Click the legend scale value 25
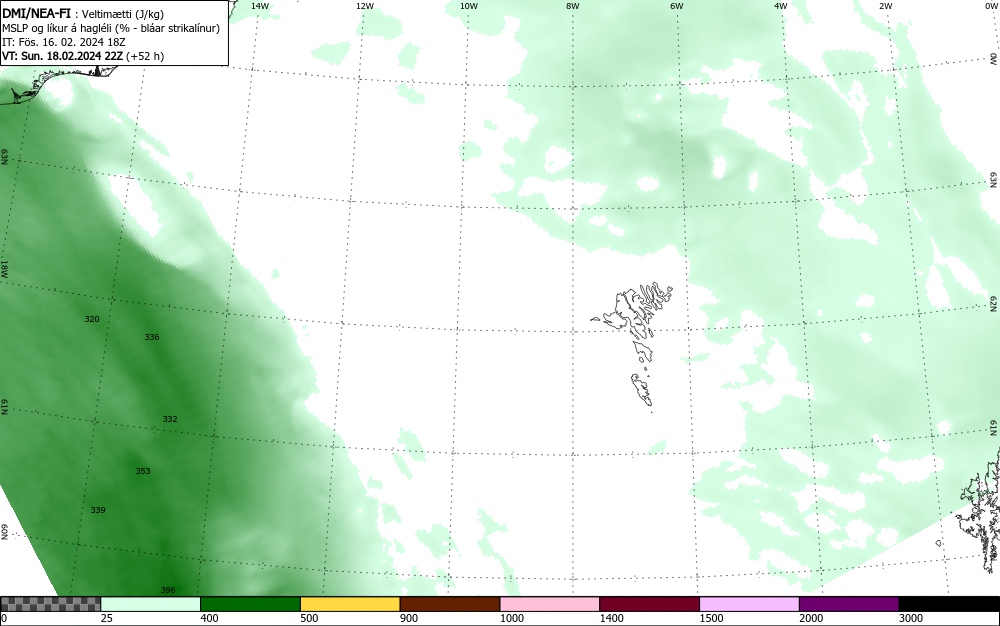The width and height of the screenshot is (1000, 626). (107, 618)
